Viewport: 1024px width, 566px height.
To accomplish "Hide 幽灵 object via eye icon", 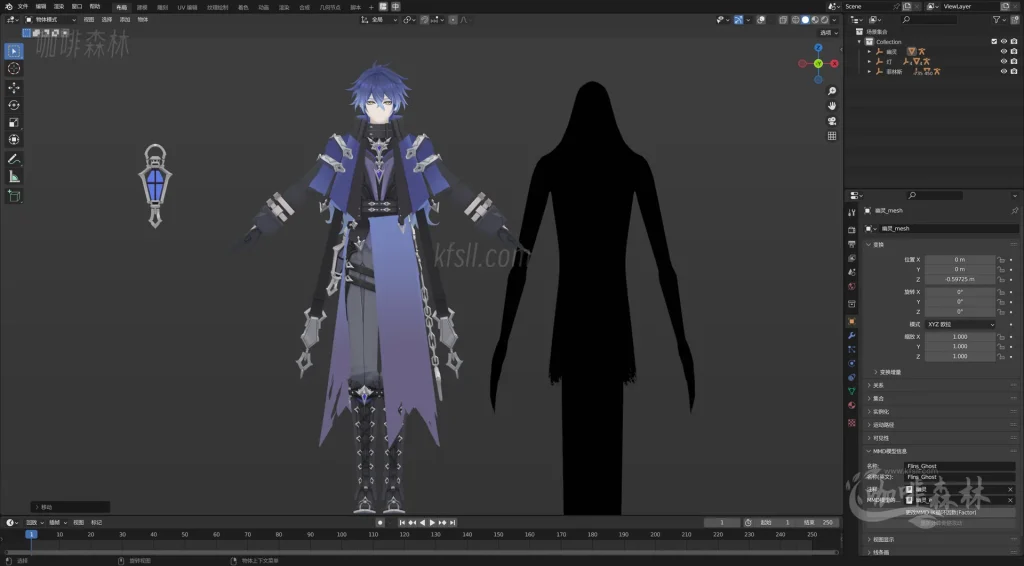I will [1004, 51].
